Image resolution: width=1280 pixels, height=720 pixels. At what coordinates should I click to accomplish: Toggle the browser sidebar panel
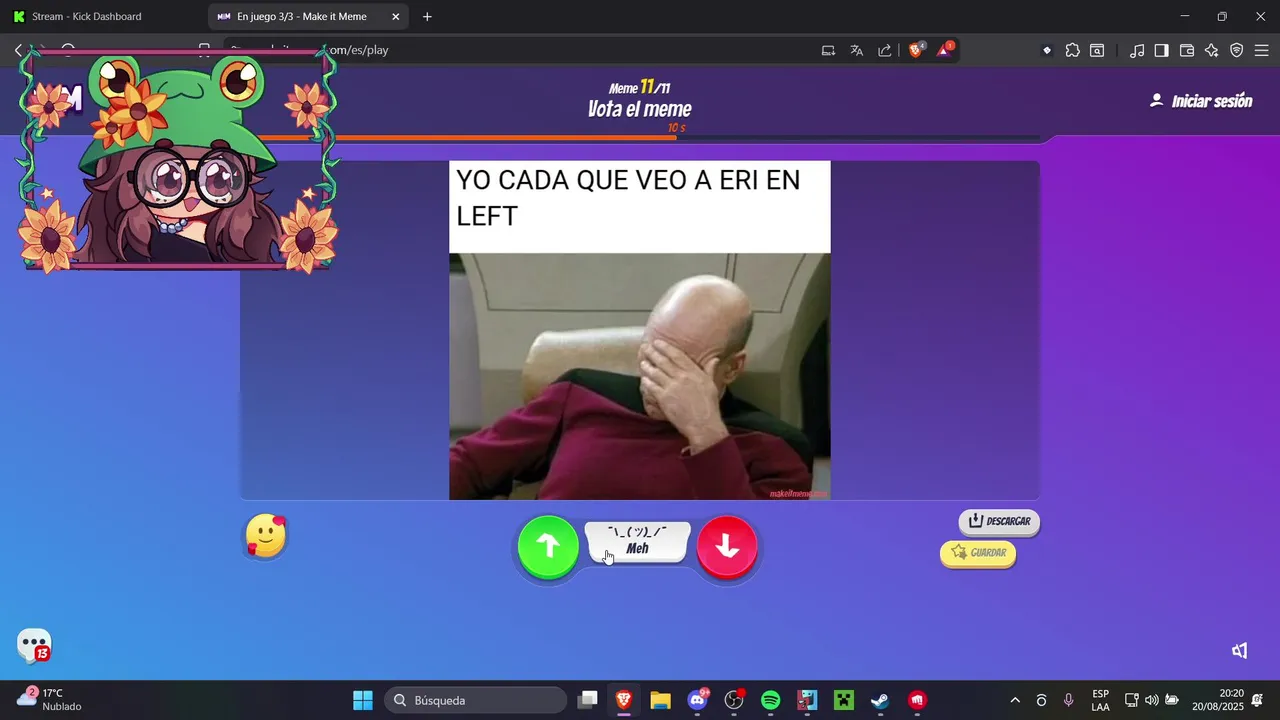(1161, 50)
